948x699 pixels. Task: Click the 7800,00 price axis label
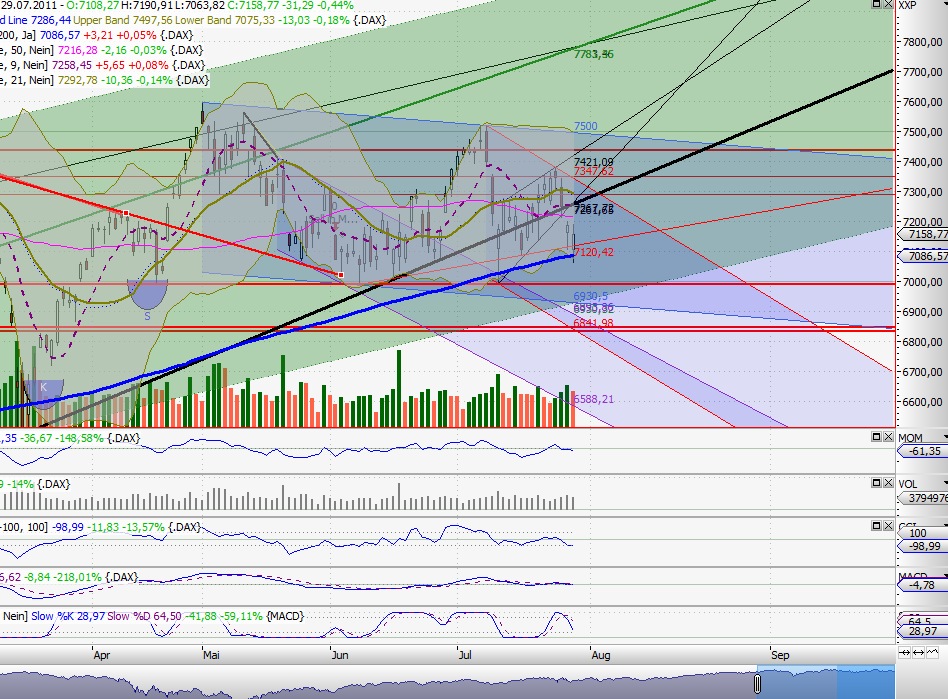pyautogui.click(x=922, y=42)
